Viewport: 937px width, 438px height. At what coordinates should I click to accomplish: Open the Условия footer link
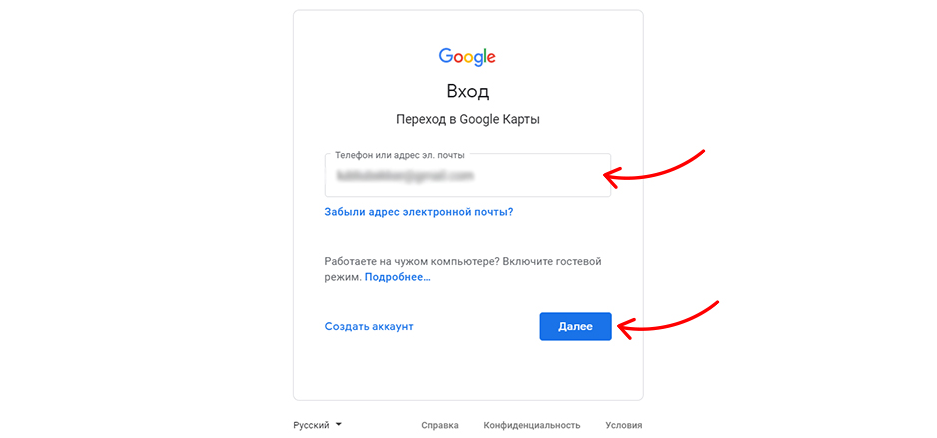(623, 425)
